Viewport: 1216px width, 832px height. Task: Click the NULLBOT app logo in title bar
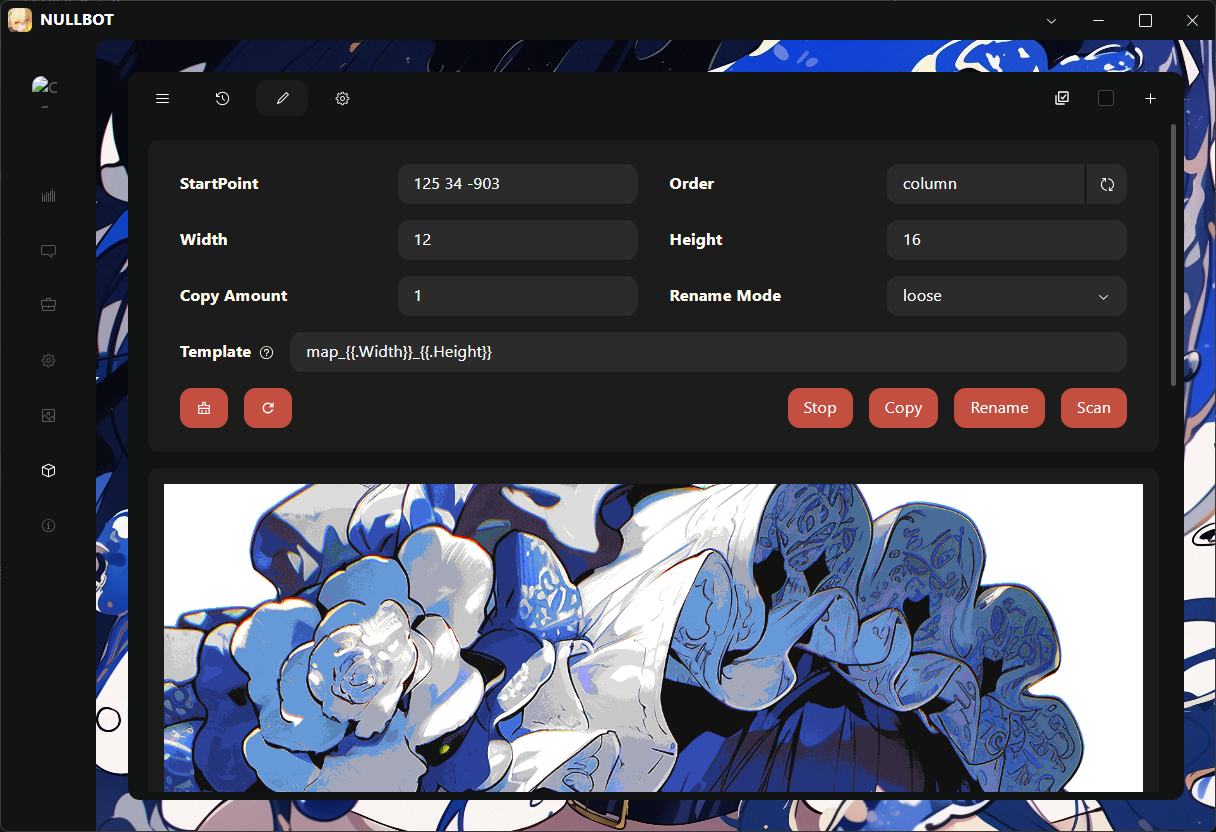pyautogui.click(x=20, y=20)
